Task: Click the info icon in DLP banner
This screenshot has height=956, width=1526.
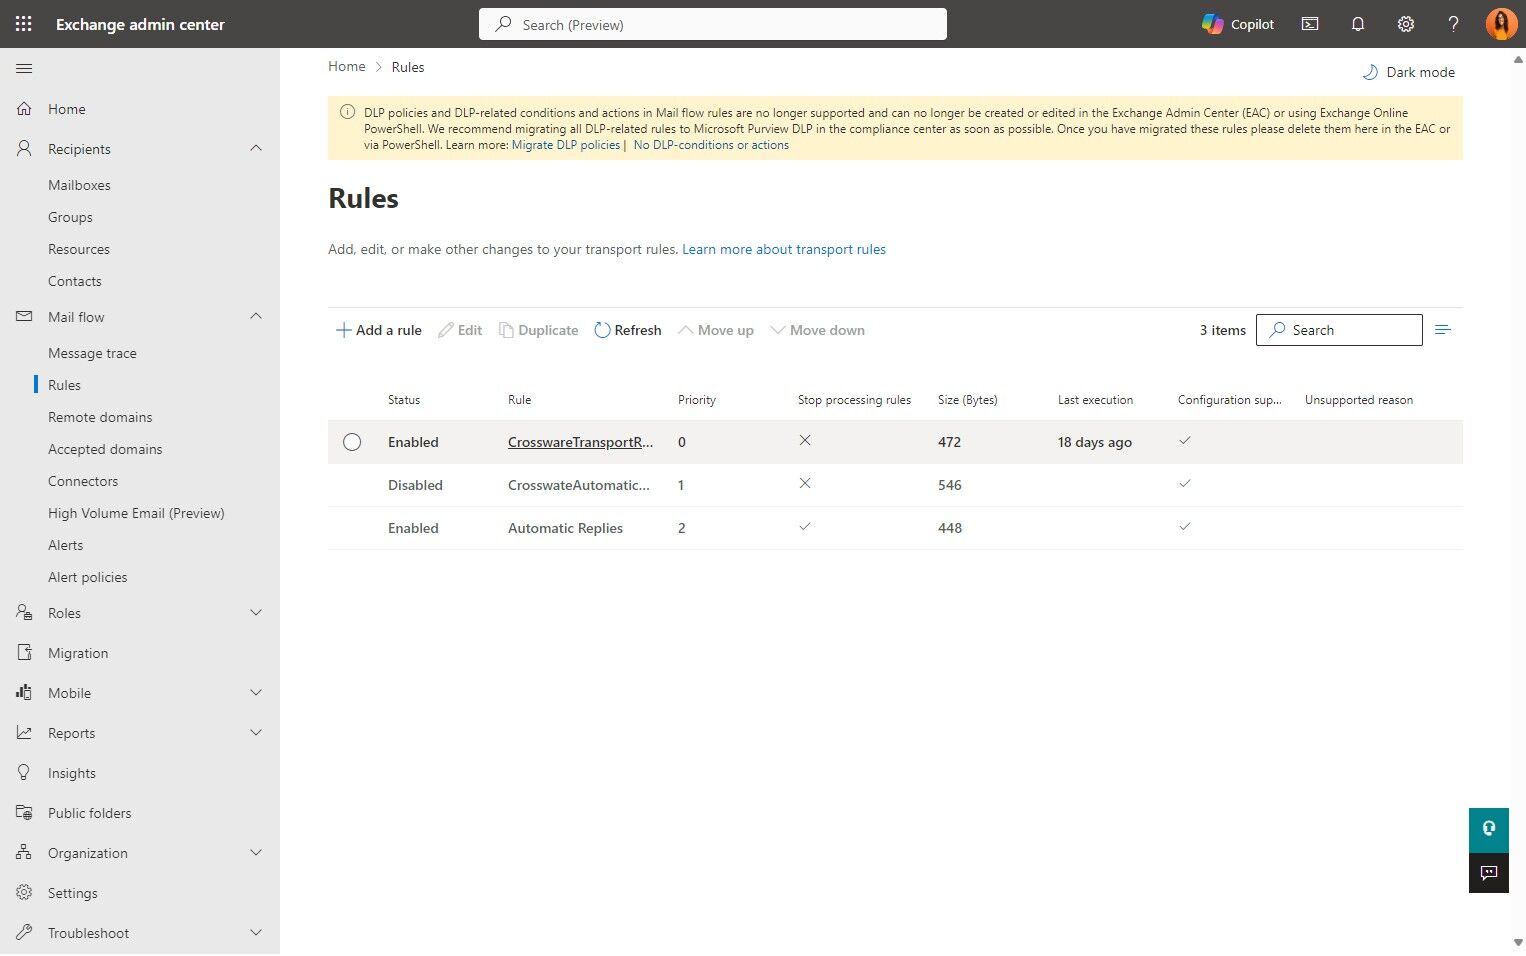Action: (347, 112)
